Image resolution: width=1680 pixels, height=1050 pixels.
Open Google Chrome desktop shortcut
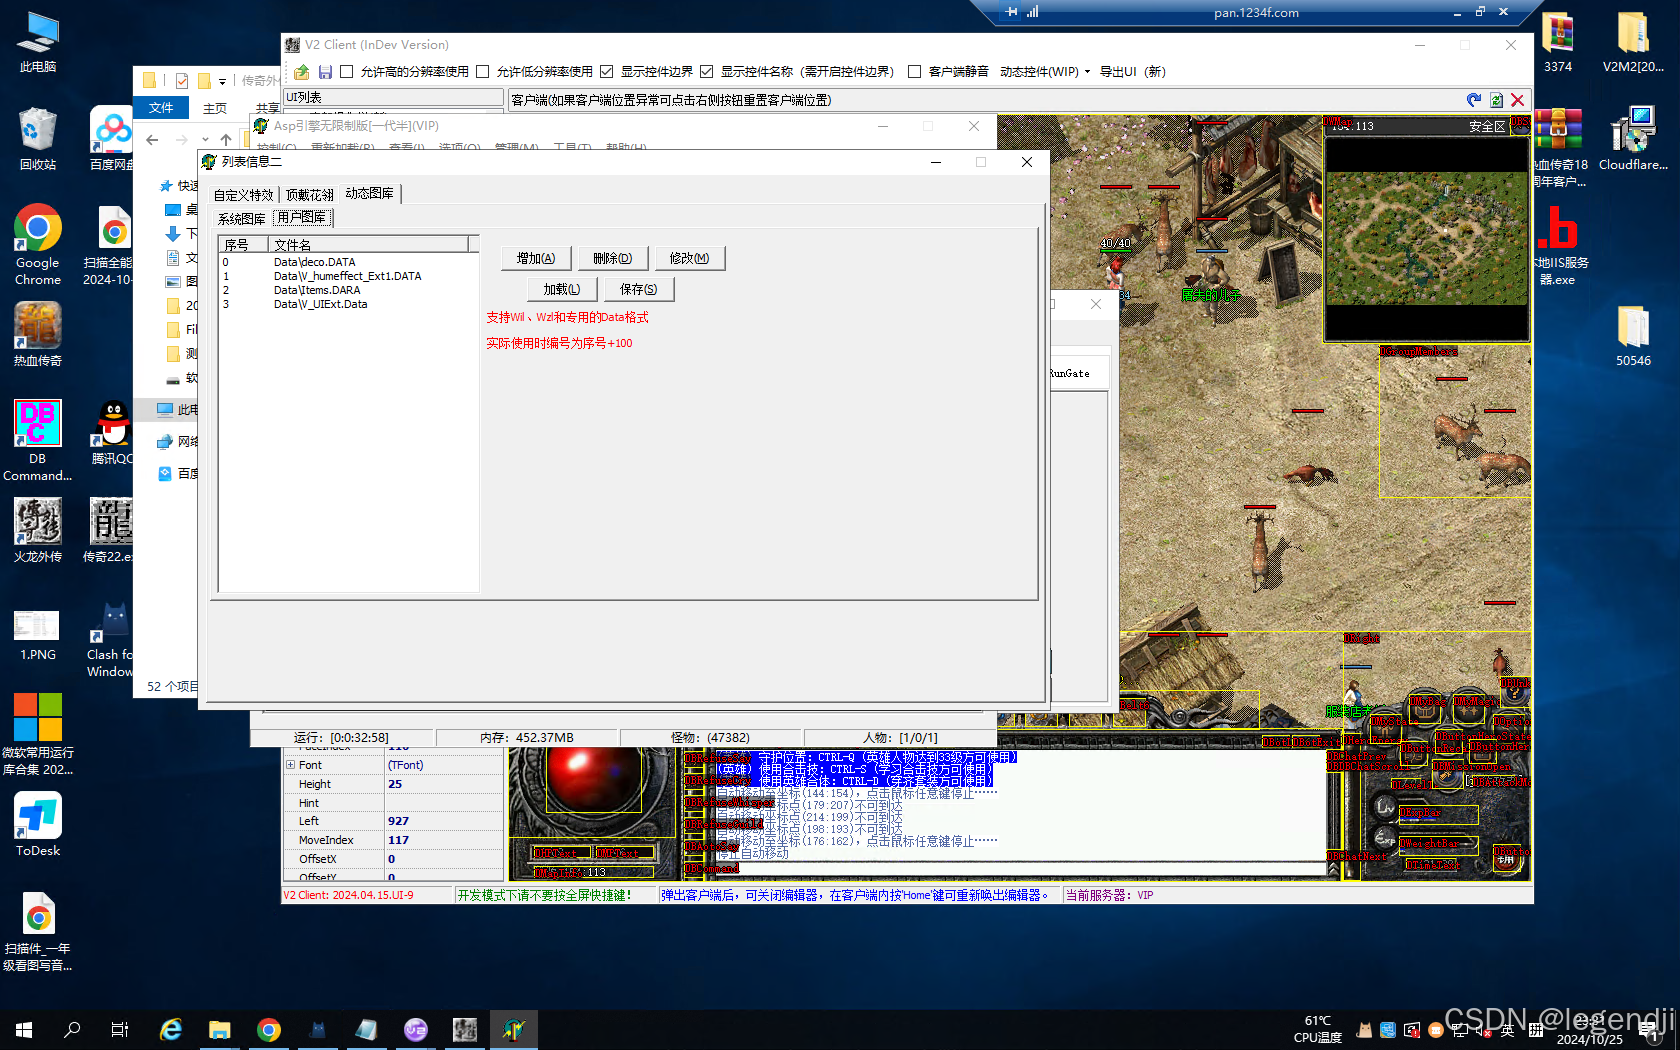38,245
